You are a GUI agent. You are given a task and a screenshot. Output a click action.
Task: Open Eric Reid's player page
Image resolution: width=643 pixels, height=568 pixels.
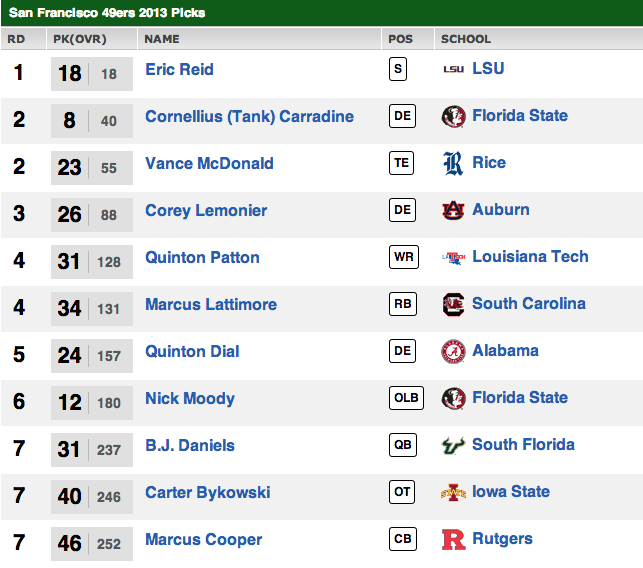point(179,69)
